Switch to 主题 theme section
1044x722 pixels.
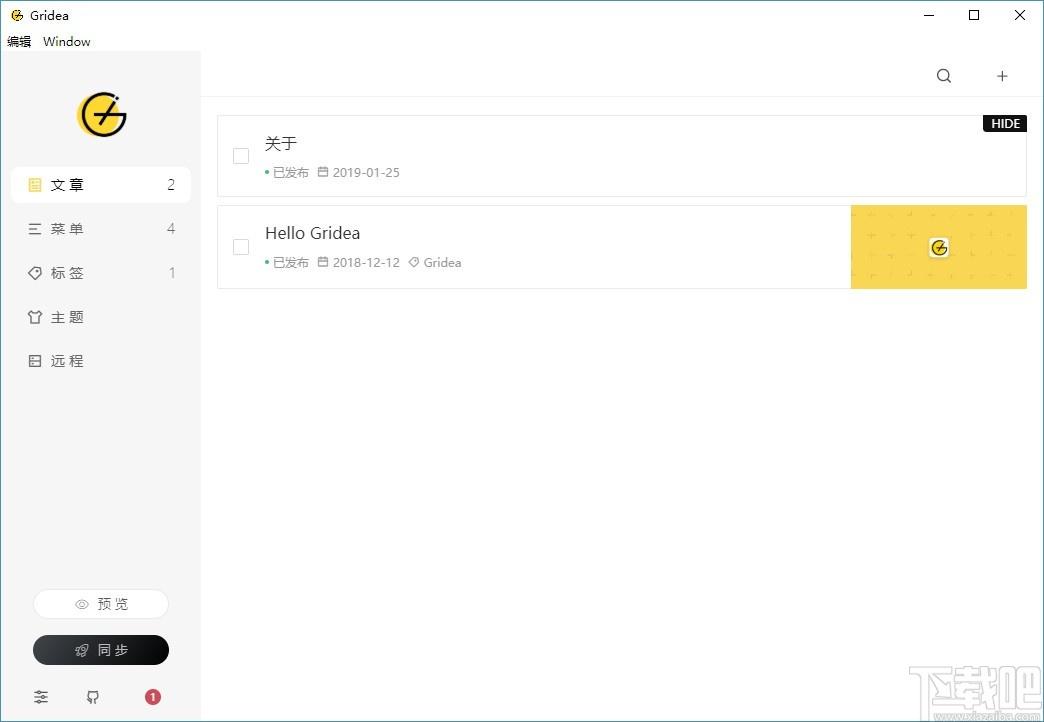(100, 317)
